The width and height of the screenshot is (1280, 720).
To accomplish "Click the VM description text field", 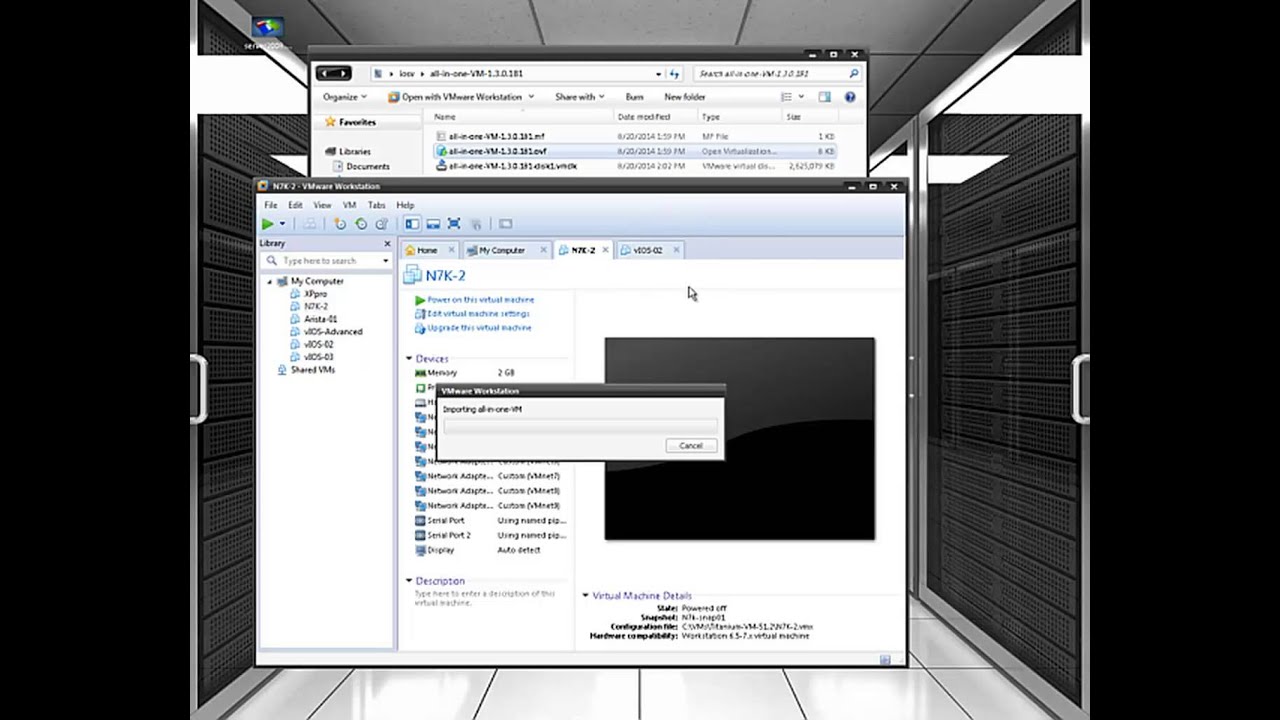I will 485,598.
